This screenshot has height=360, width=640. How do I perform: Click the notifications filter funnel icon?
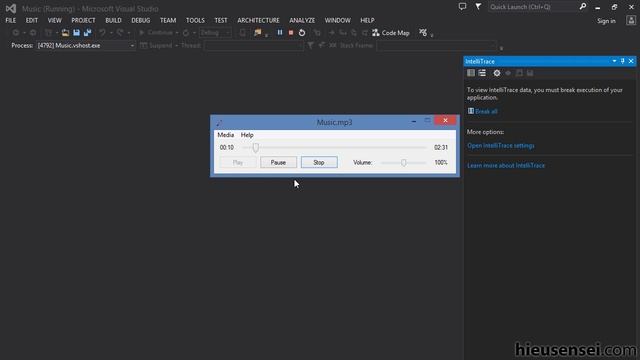[x=478, y=7]
